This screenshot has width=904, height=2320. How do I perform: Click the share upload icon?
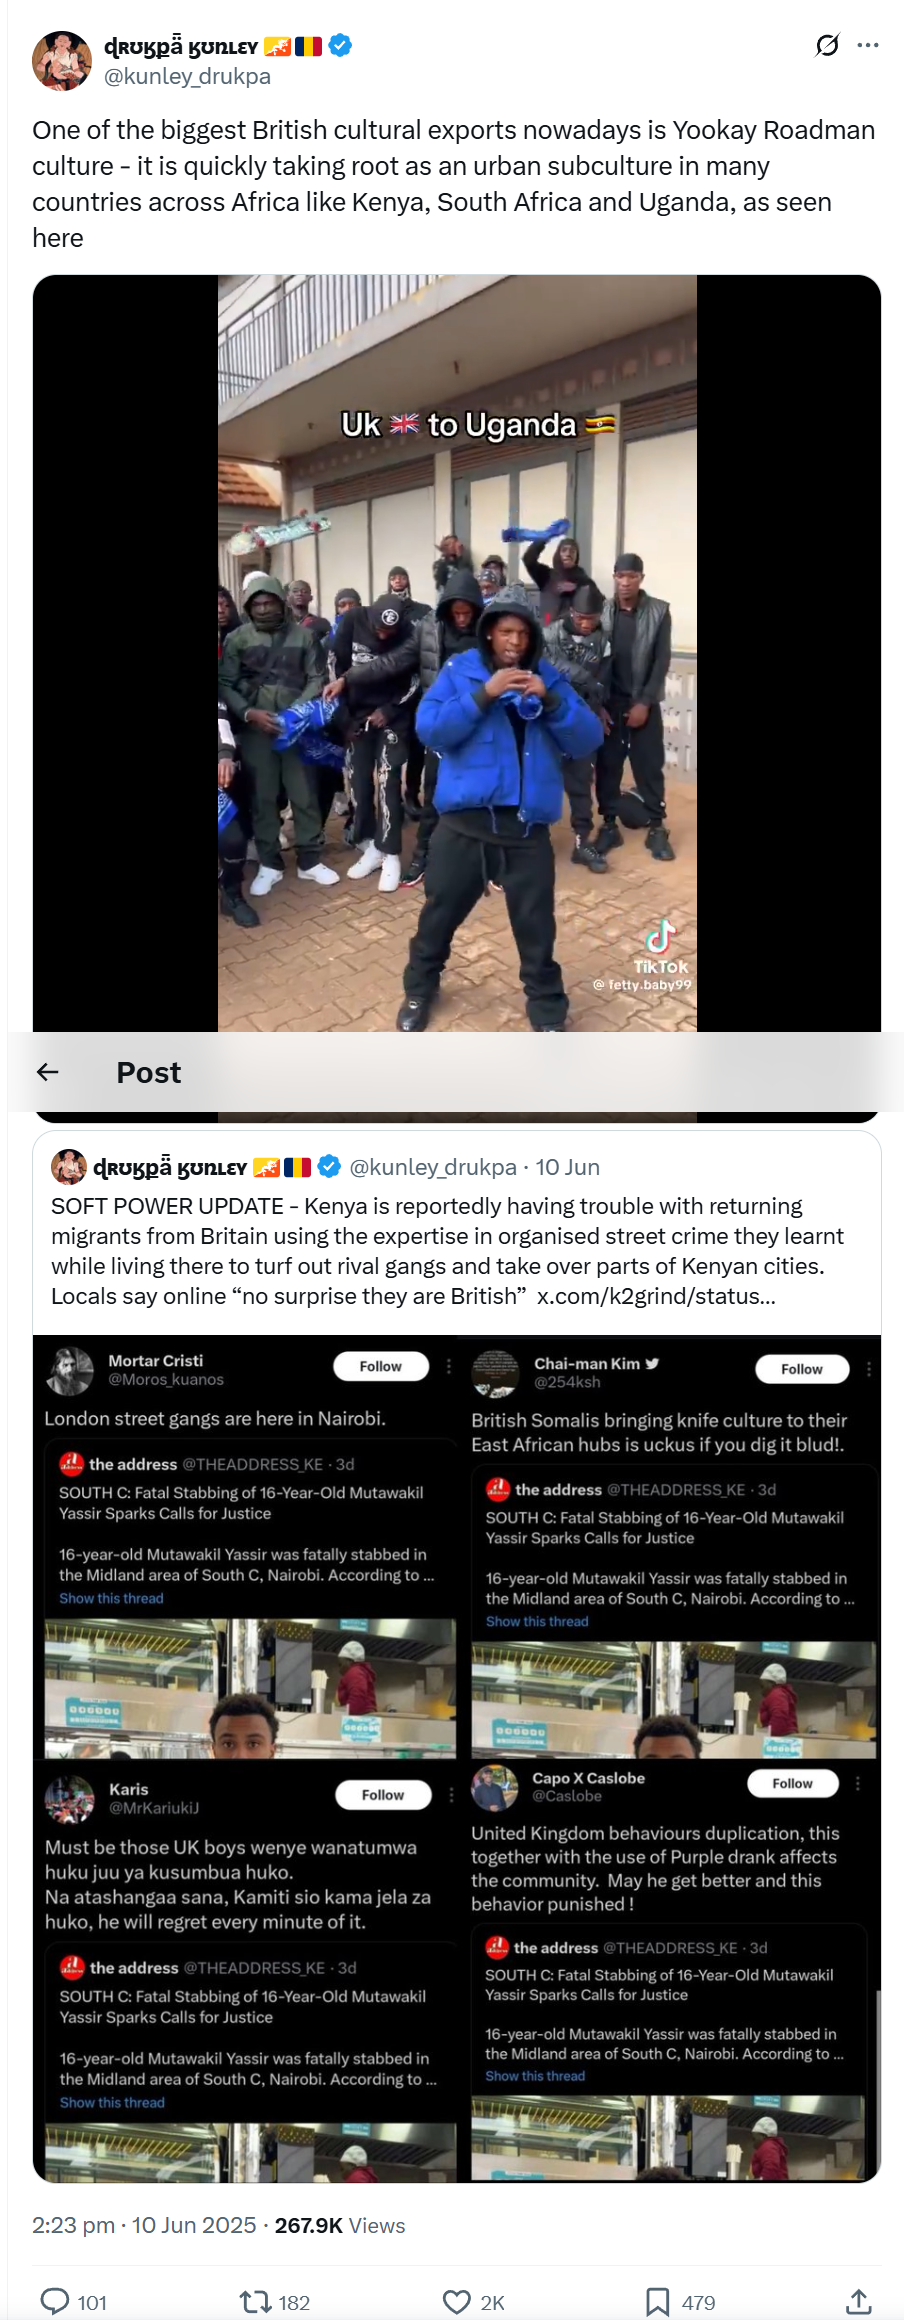pos(858,2302)
